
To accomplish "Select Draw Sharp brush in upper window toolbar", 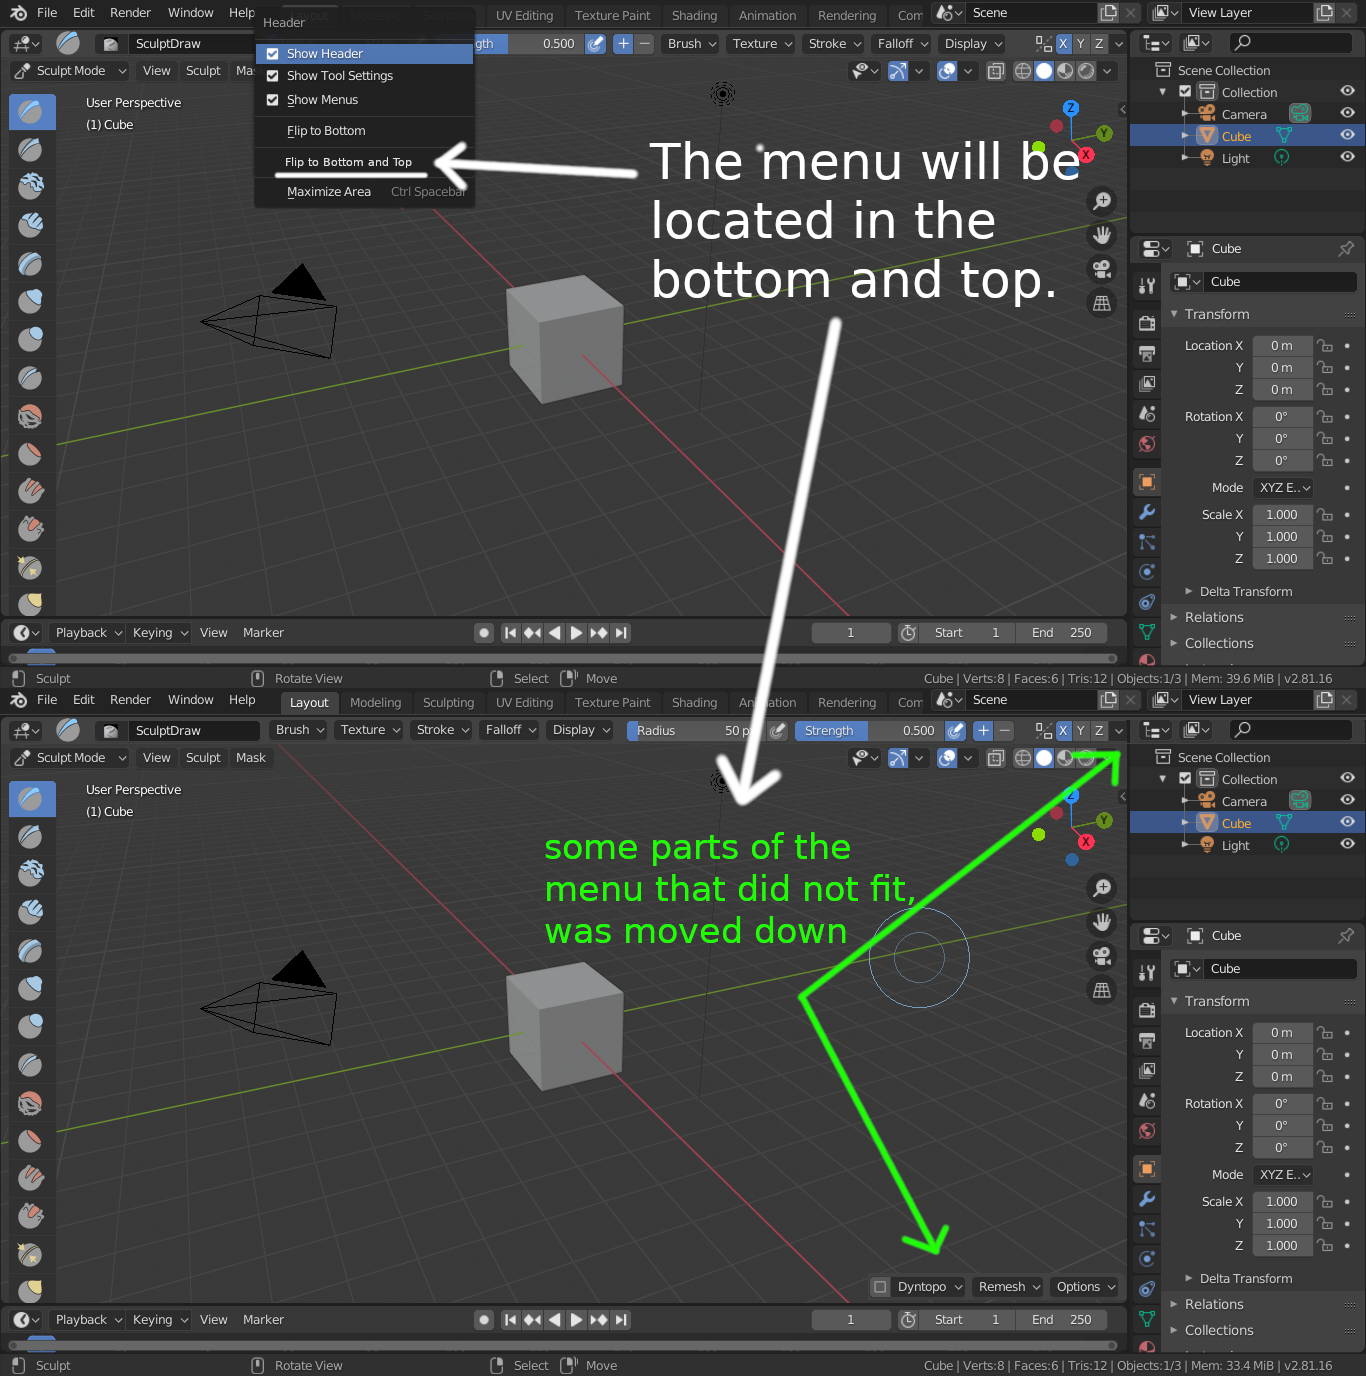I will click(x=31, y=149).
